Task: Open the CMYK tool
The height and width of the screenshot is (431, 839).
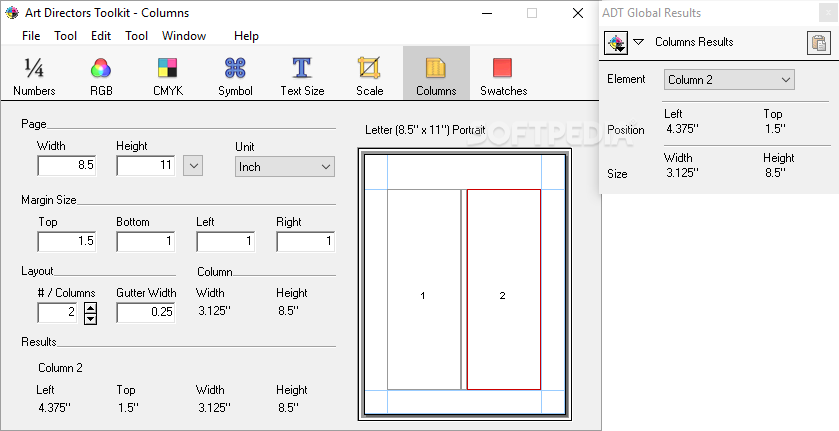Action: [x=168, y=77]
